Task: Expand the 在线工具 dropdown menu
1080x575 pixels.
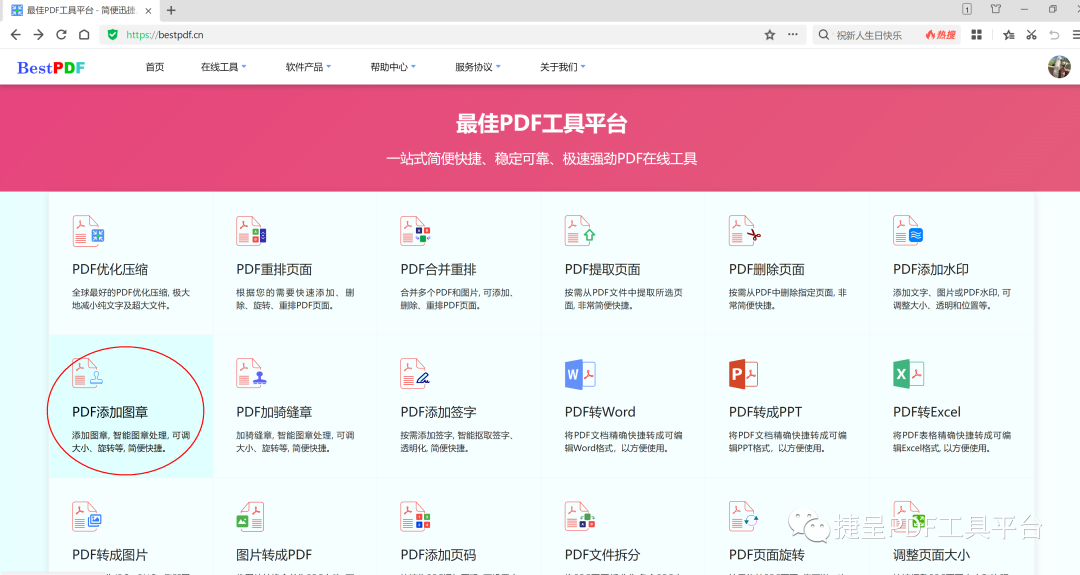Action: coord(223,67)
